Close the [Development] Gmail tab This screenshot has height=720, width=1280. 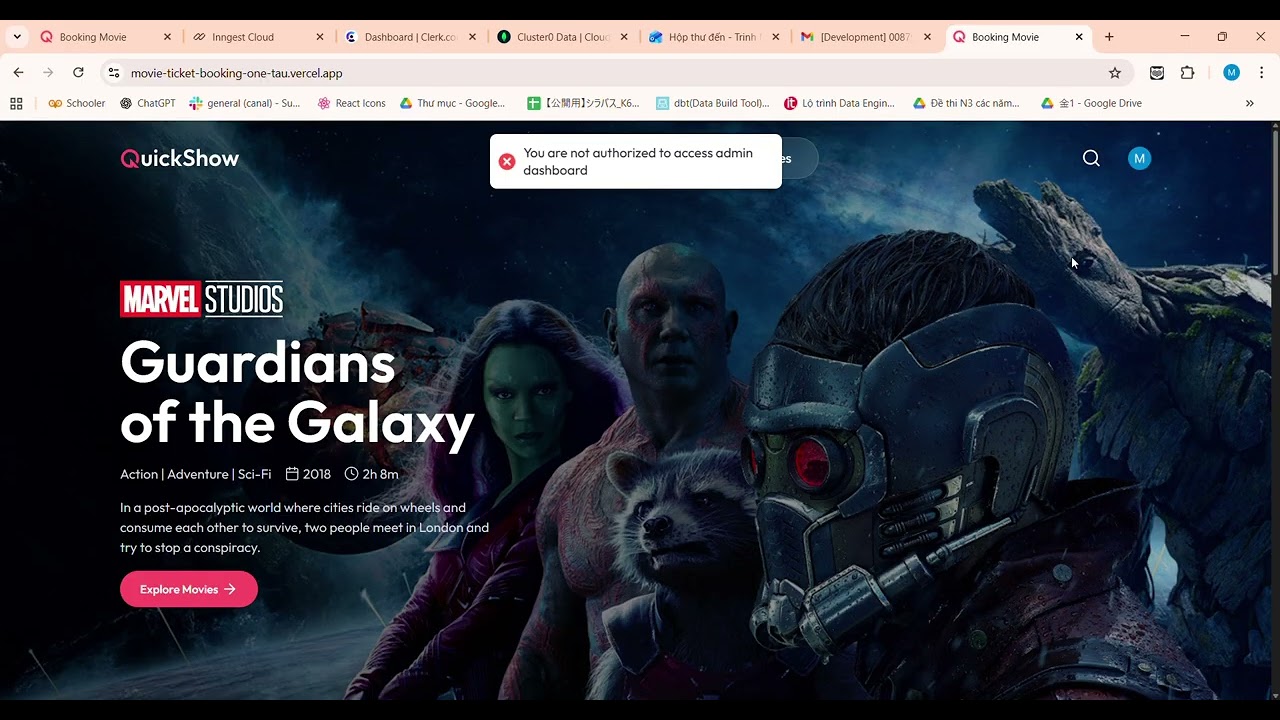(x=927, y=37)
